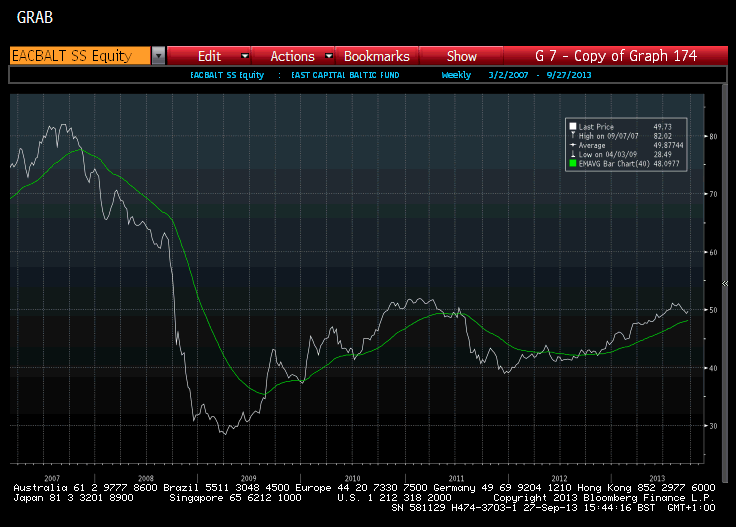Click the white Last Price legend swatch

coord(573,127)
